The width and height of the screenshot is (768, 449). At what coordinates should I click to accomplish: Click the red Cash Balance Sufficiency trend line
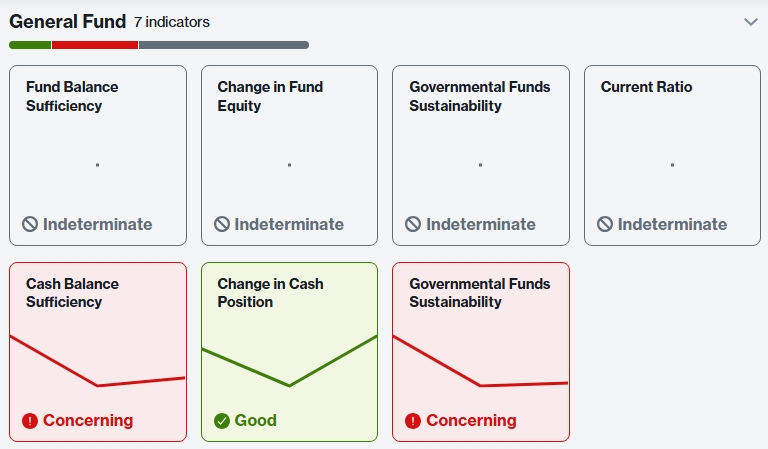click(97, 385)
